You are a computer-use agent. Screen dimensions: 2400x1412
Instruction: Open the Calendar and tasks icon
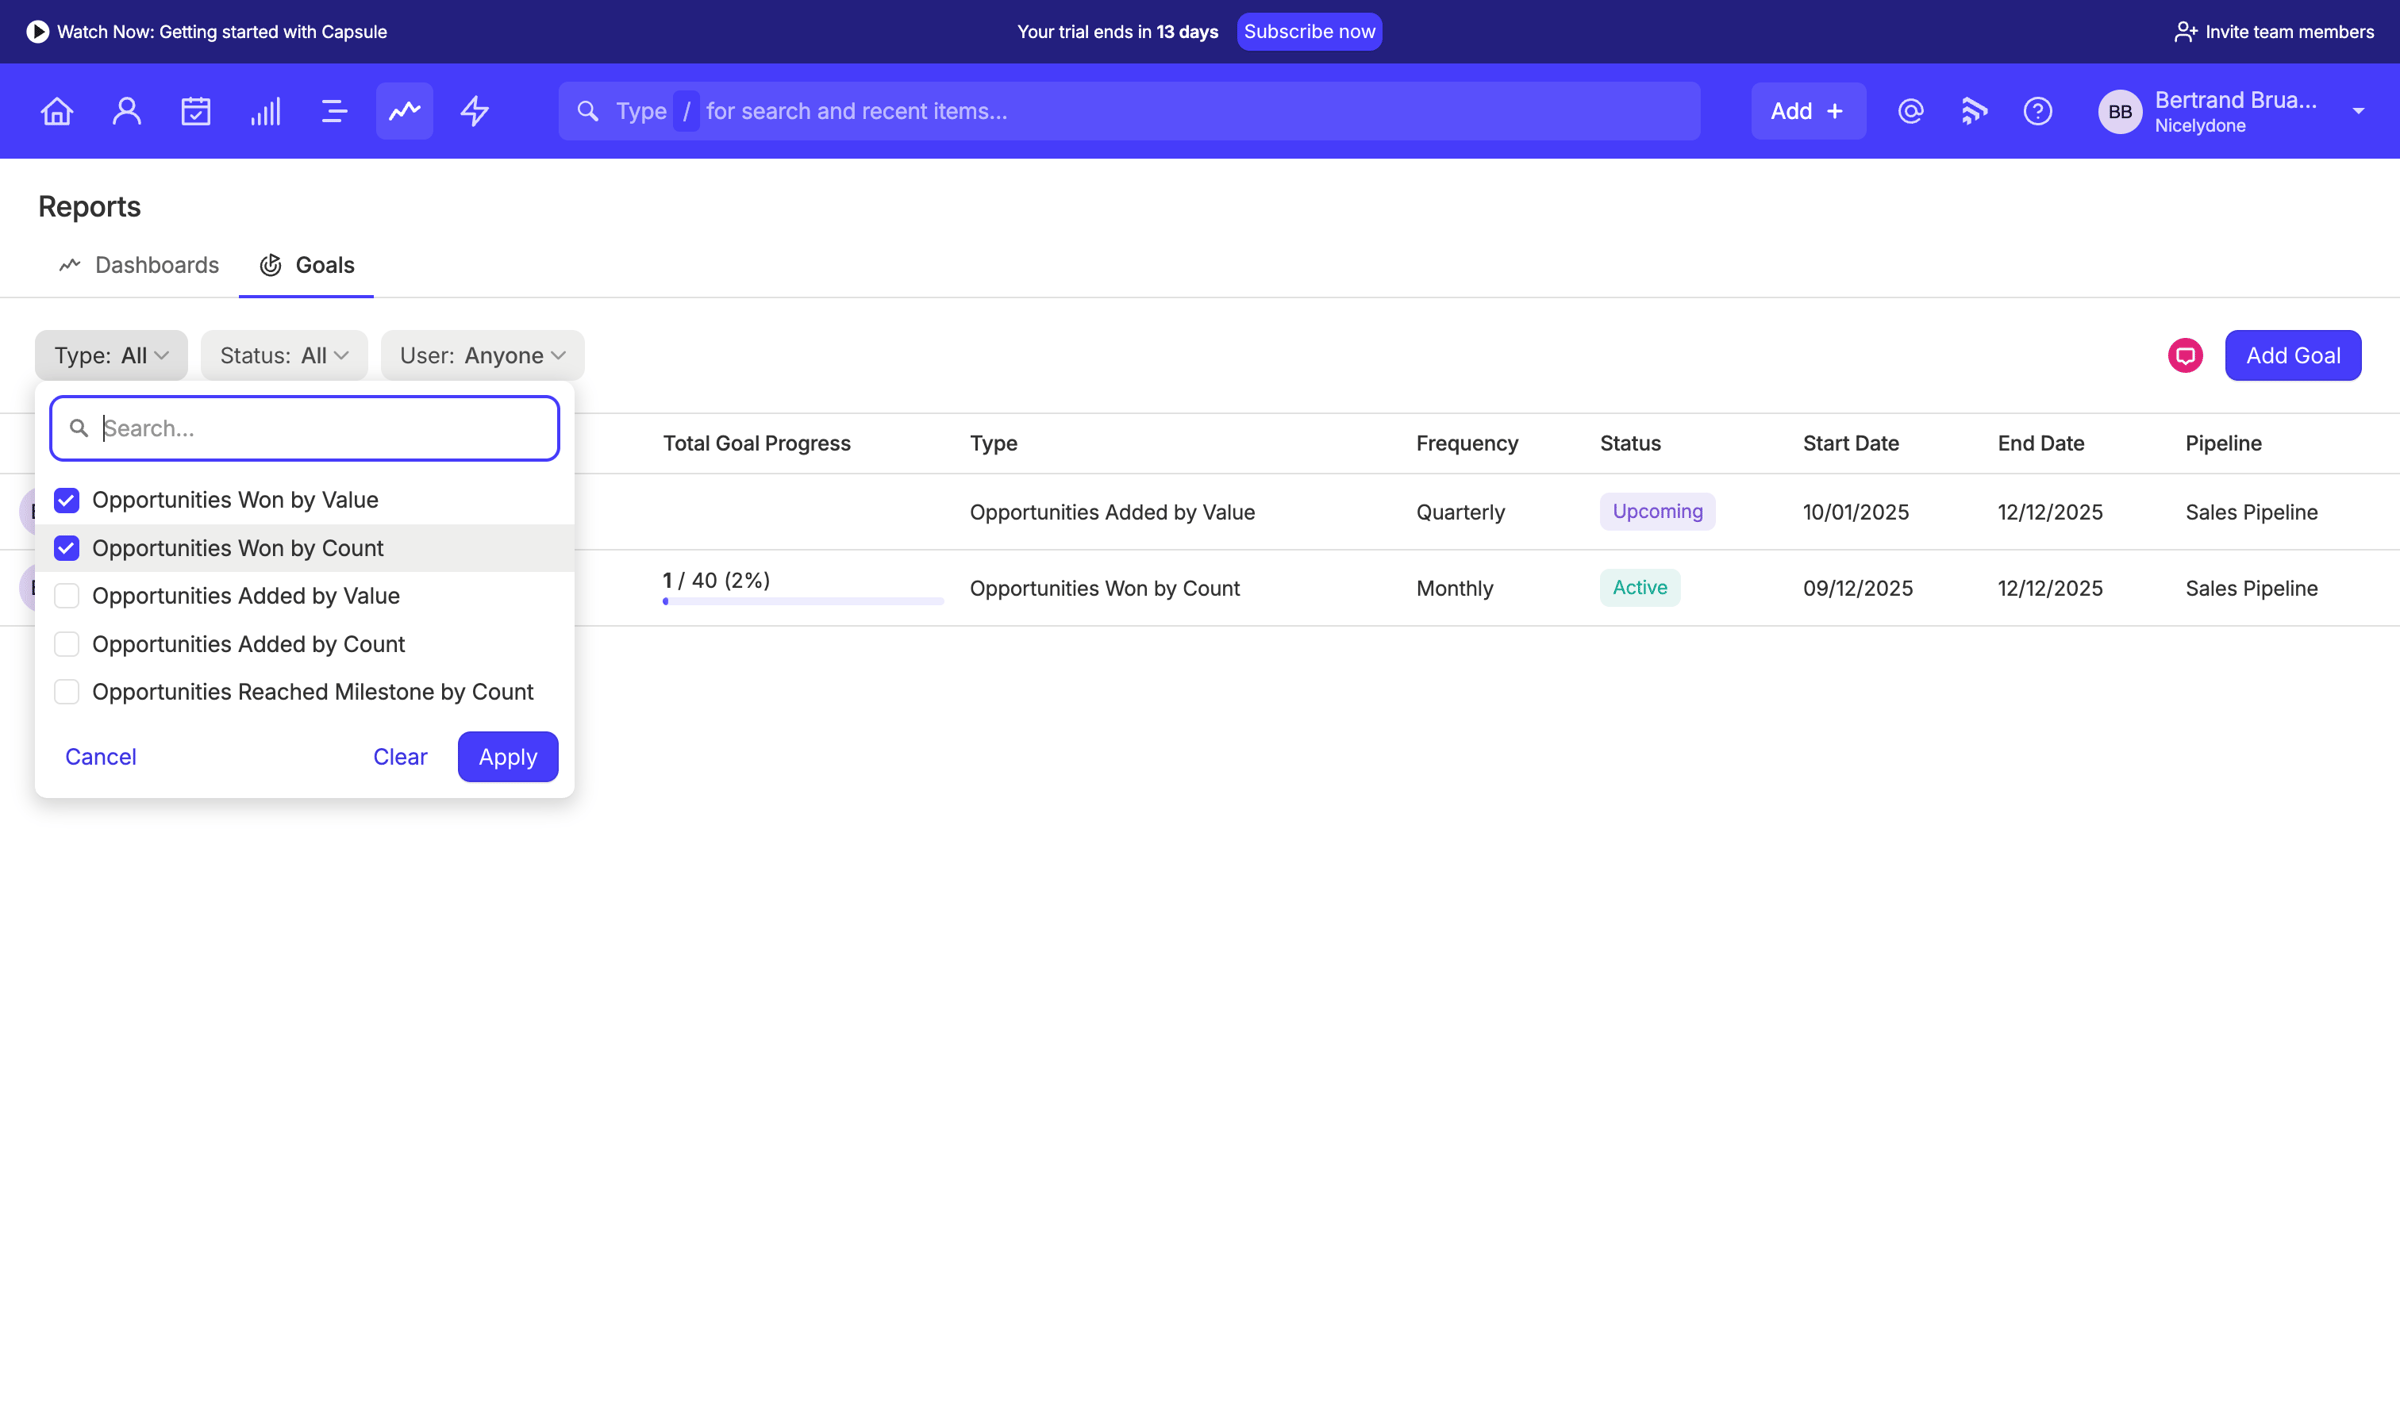[196, 111]
